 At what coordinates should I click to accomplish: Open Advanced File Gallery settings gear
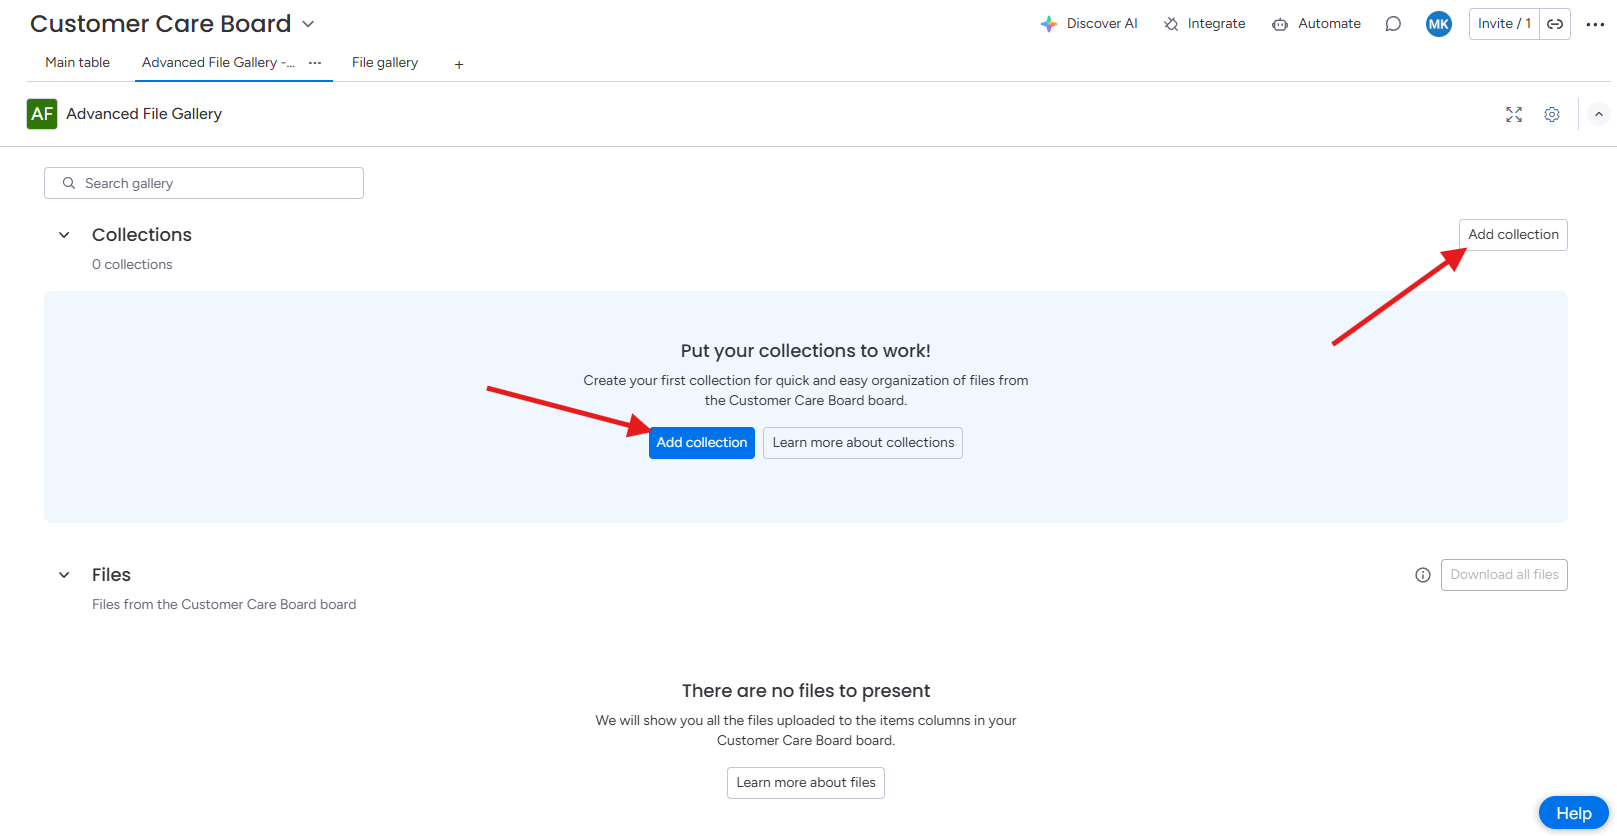click(1552, 115)
